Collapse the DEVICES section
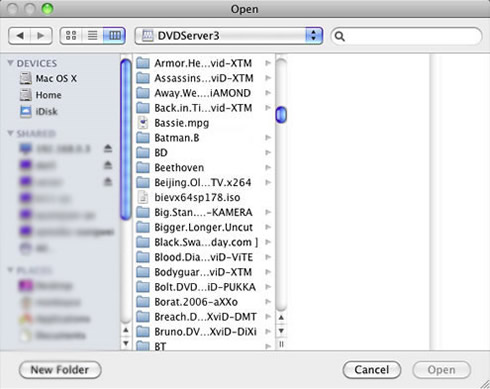Viewport: 490px width, 389px height. point(10,63)
